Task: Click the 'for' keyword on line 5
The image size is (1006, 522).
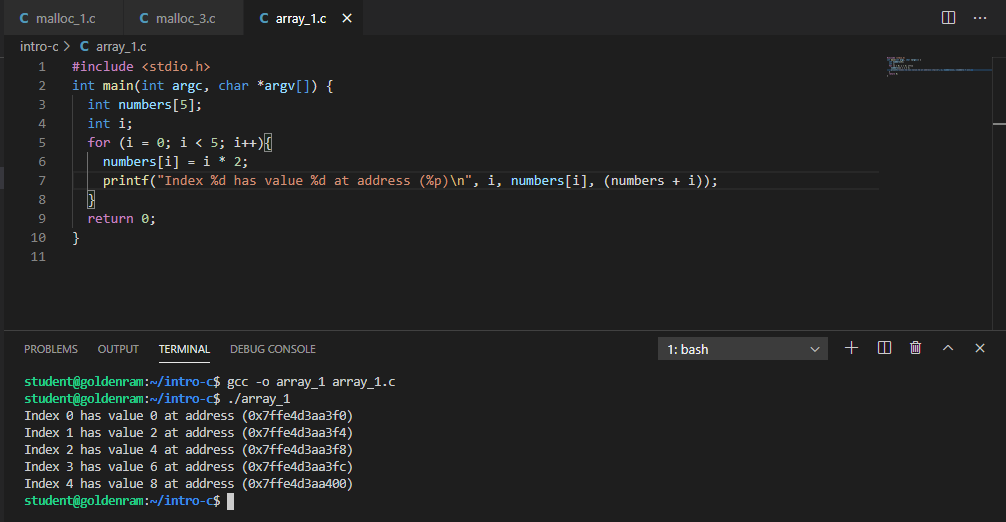Action: coord(99,143)
